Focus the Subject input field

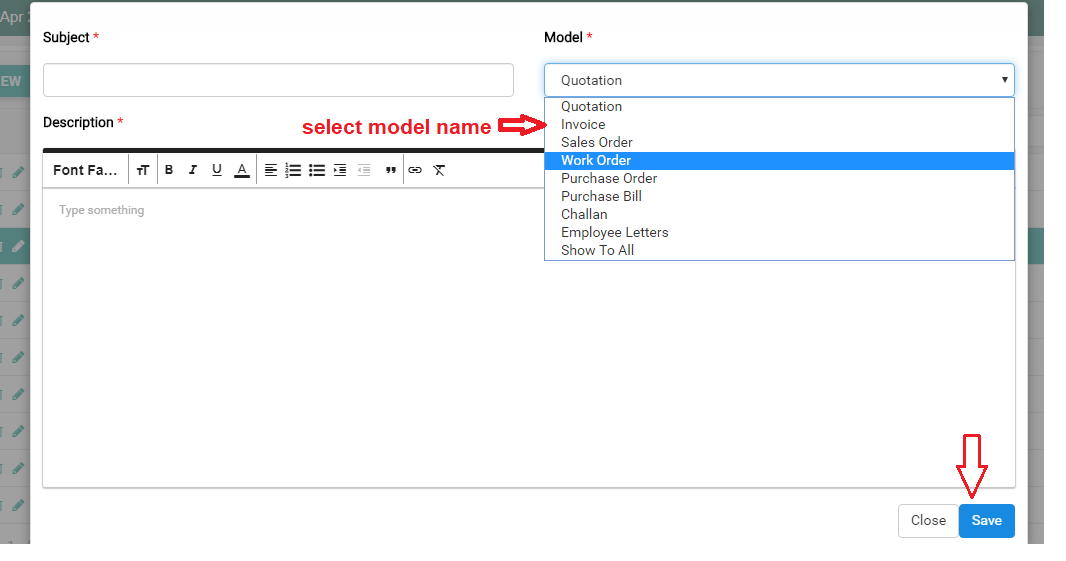tap(278, 80)
